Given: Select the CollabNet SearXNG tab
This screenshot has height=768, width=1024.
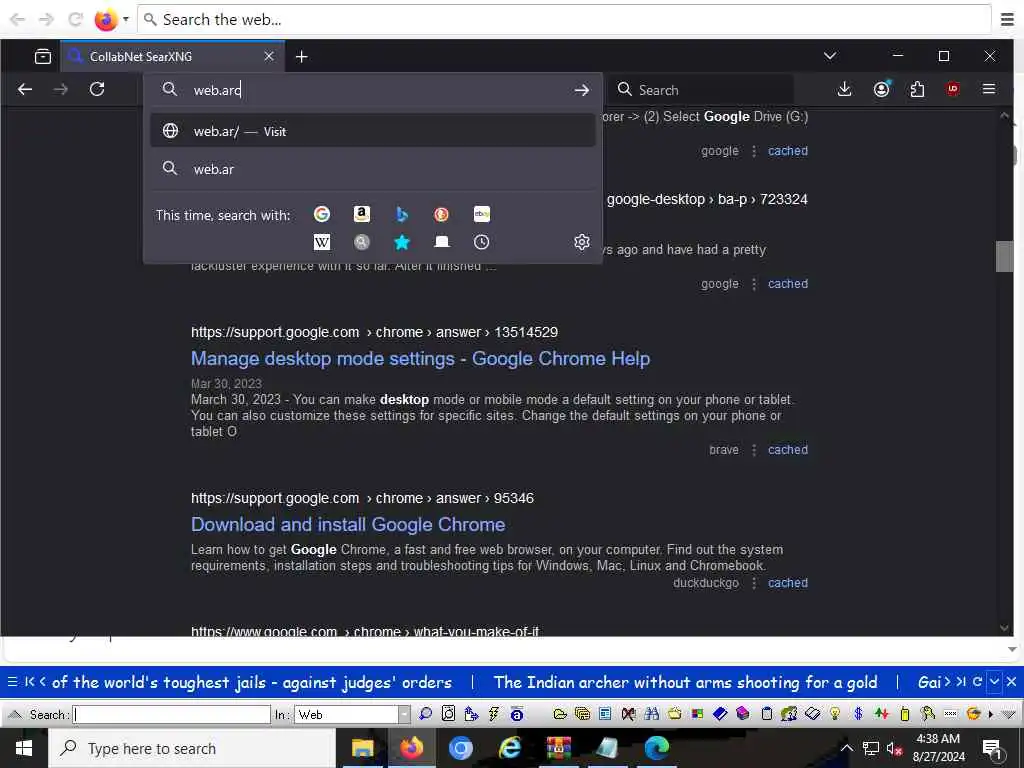Looking at the screenshot, I should [x=172, y=56].
